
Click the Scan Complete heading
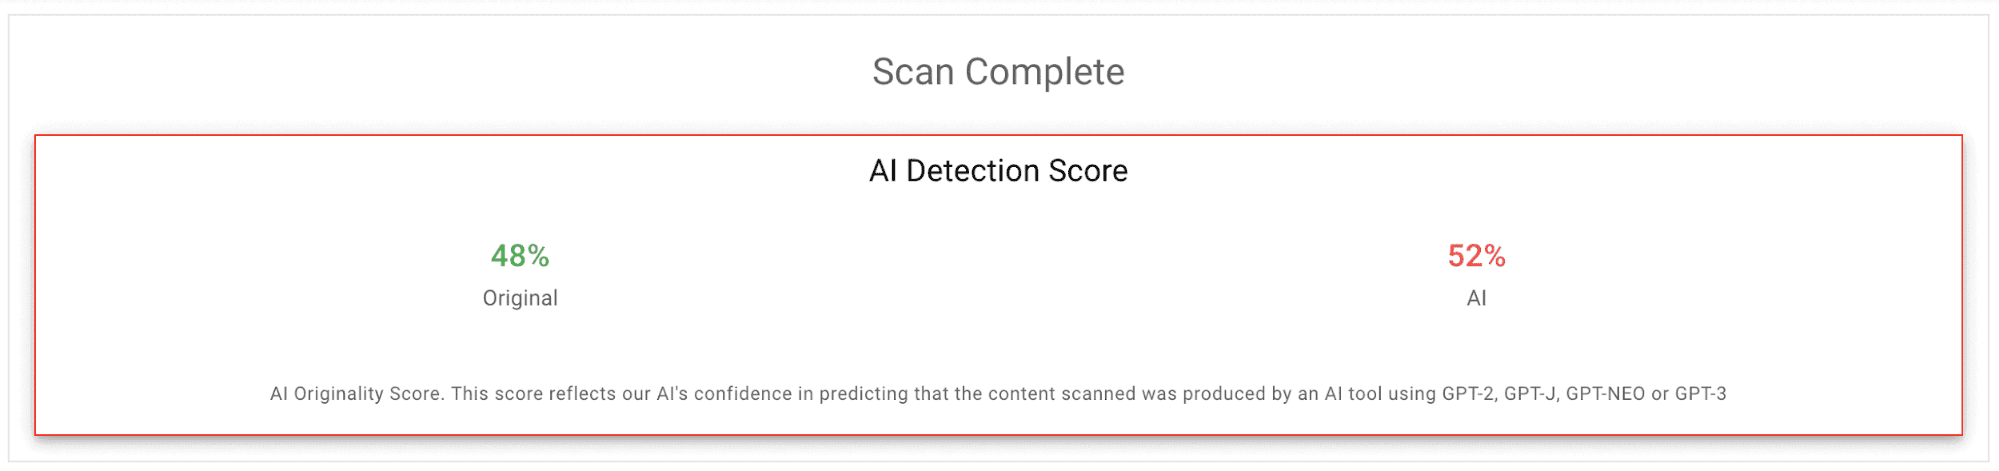[x=998, y=72]
